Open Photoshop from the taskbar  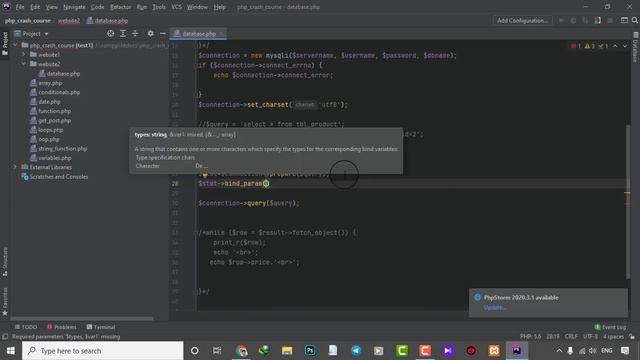[310, 351]
